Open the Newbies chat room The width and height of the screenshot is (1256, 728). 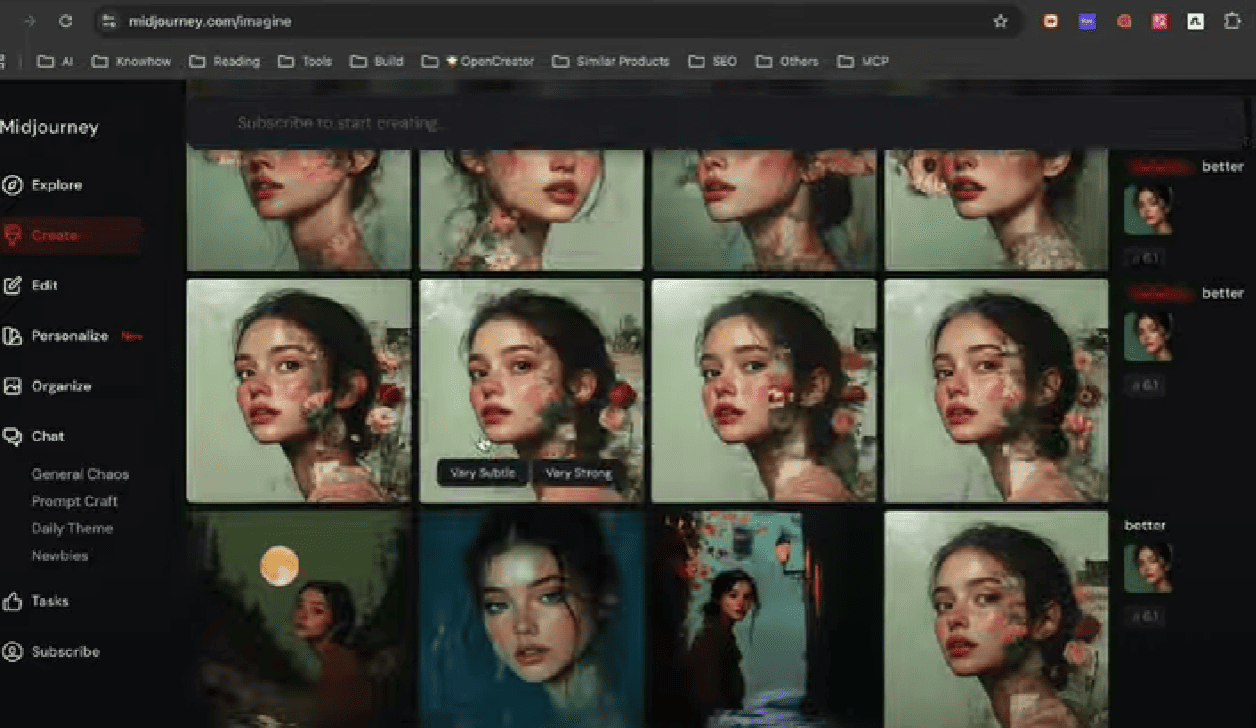point(60,555)
